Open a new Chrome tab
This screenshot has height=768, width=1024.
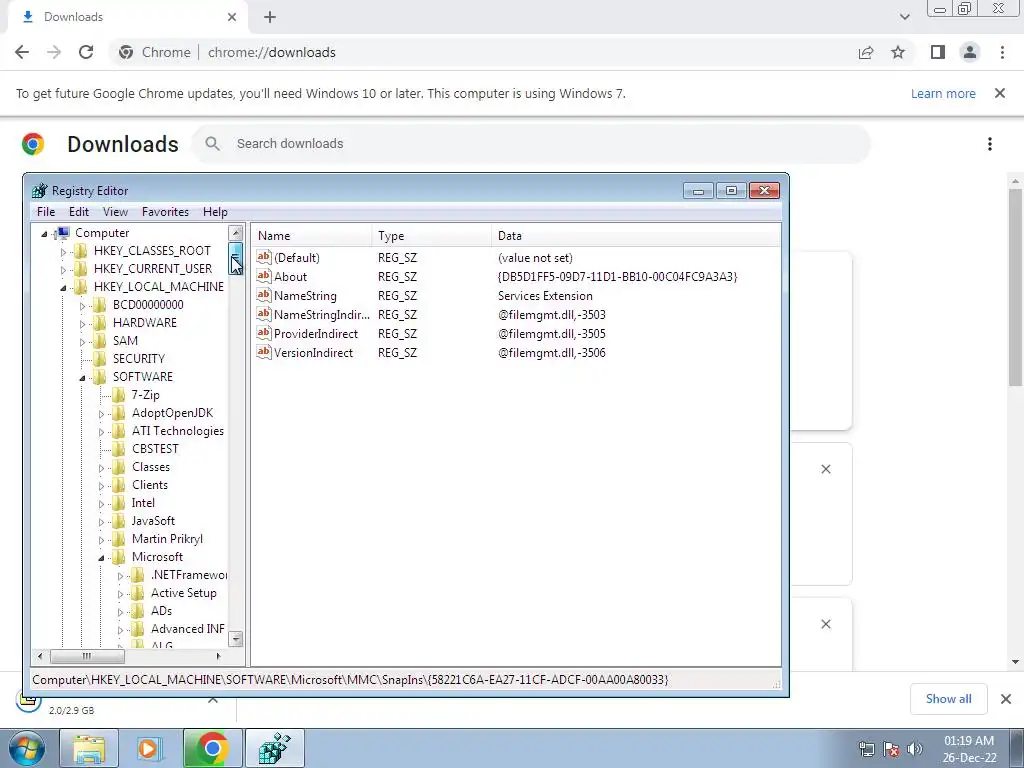point(270,17)
